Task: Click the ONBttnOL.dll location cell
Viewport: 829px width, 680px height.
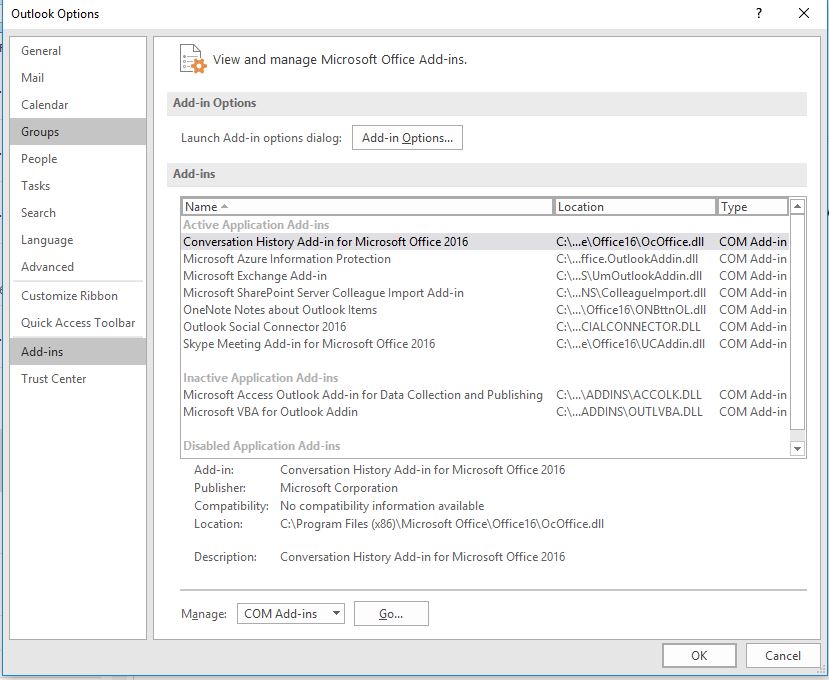Action: click(x=631, y=309)
